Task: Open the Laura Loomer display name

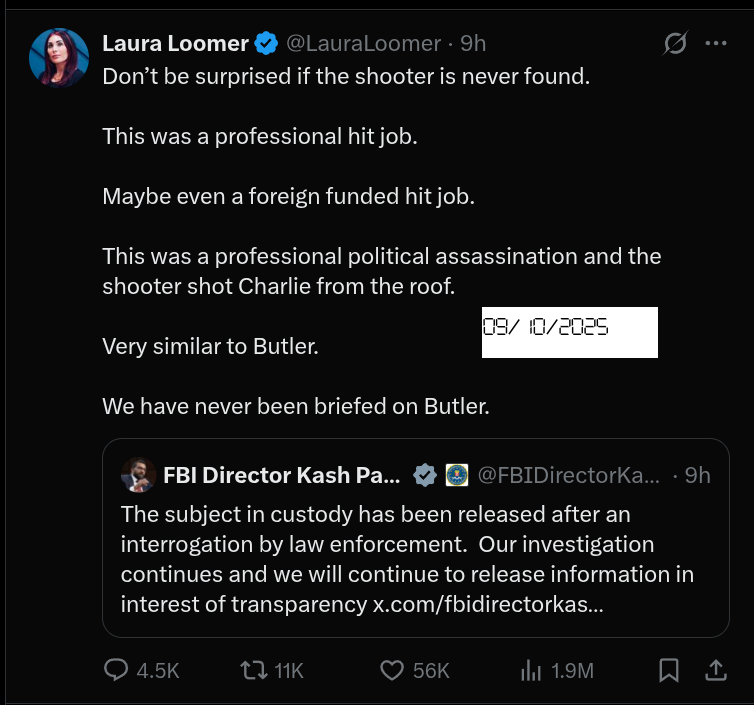Action: coord(175,43)
